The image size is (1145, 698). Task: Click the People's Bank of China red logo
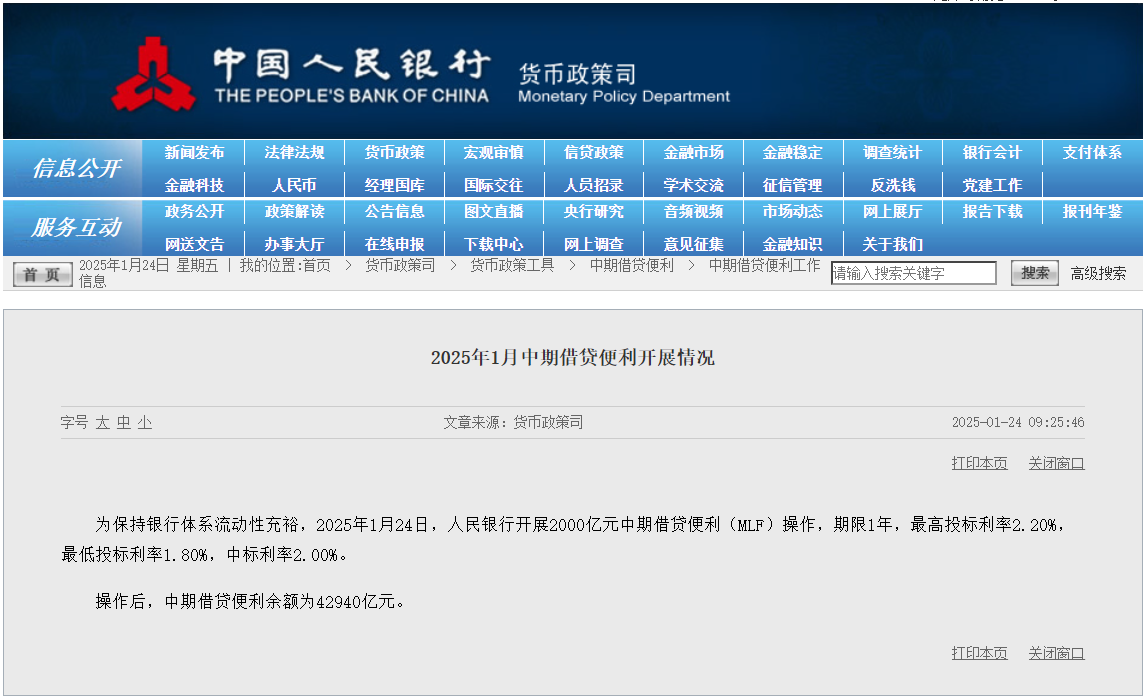point(153,75)
